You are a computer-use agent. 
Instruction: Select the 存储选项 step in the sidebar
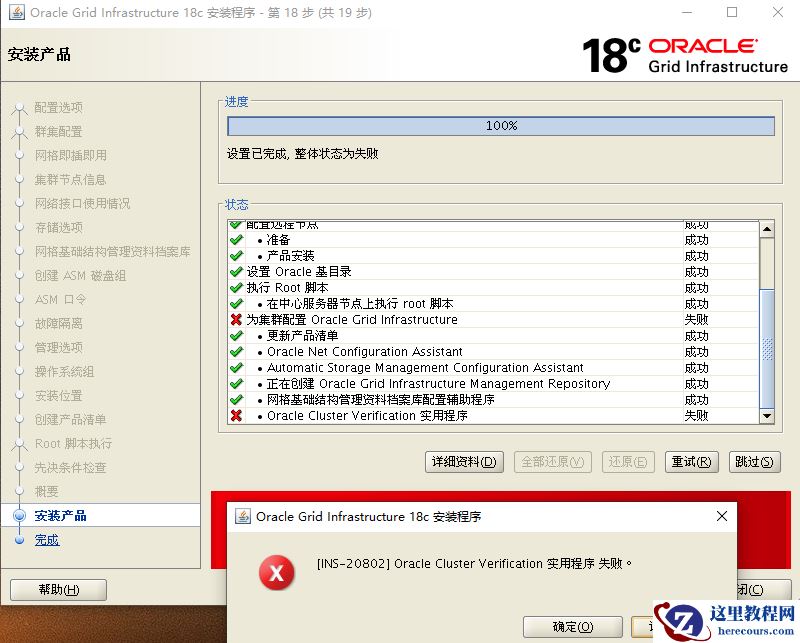pos(58,228)
